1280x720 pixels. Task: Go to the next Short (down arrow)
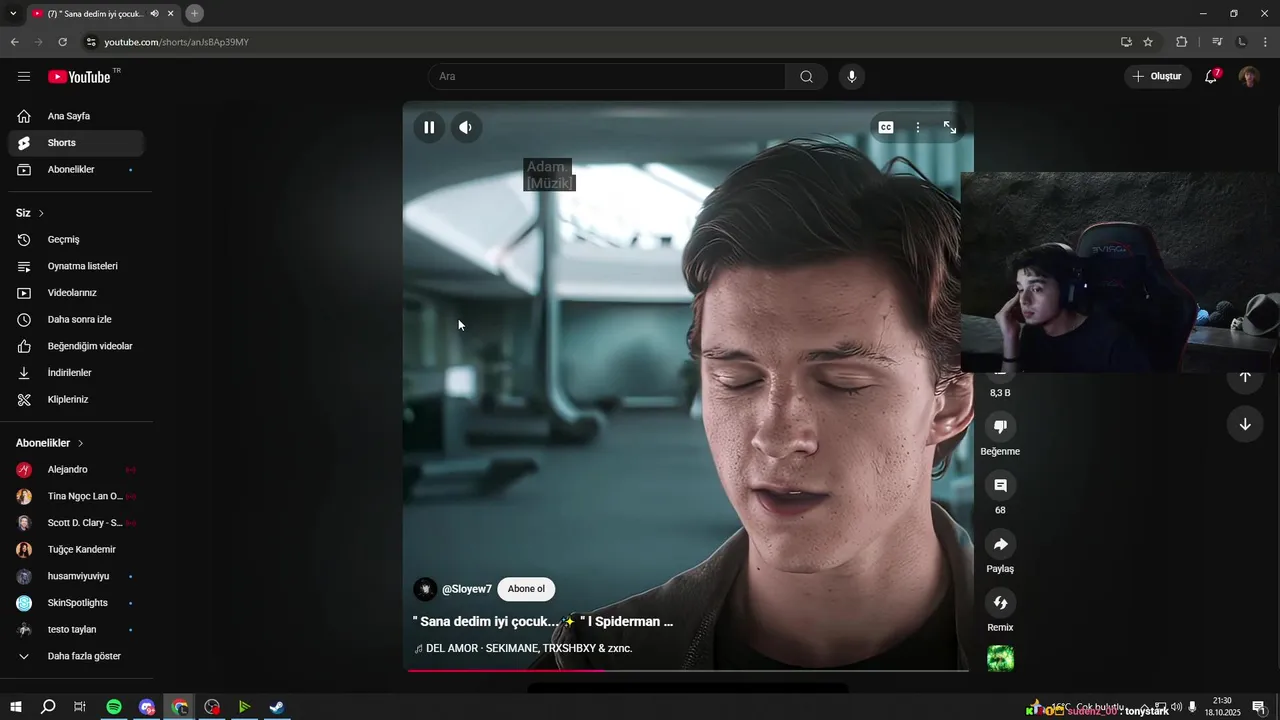(x=1245, y=424)
